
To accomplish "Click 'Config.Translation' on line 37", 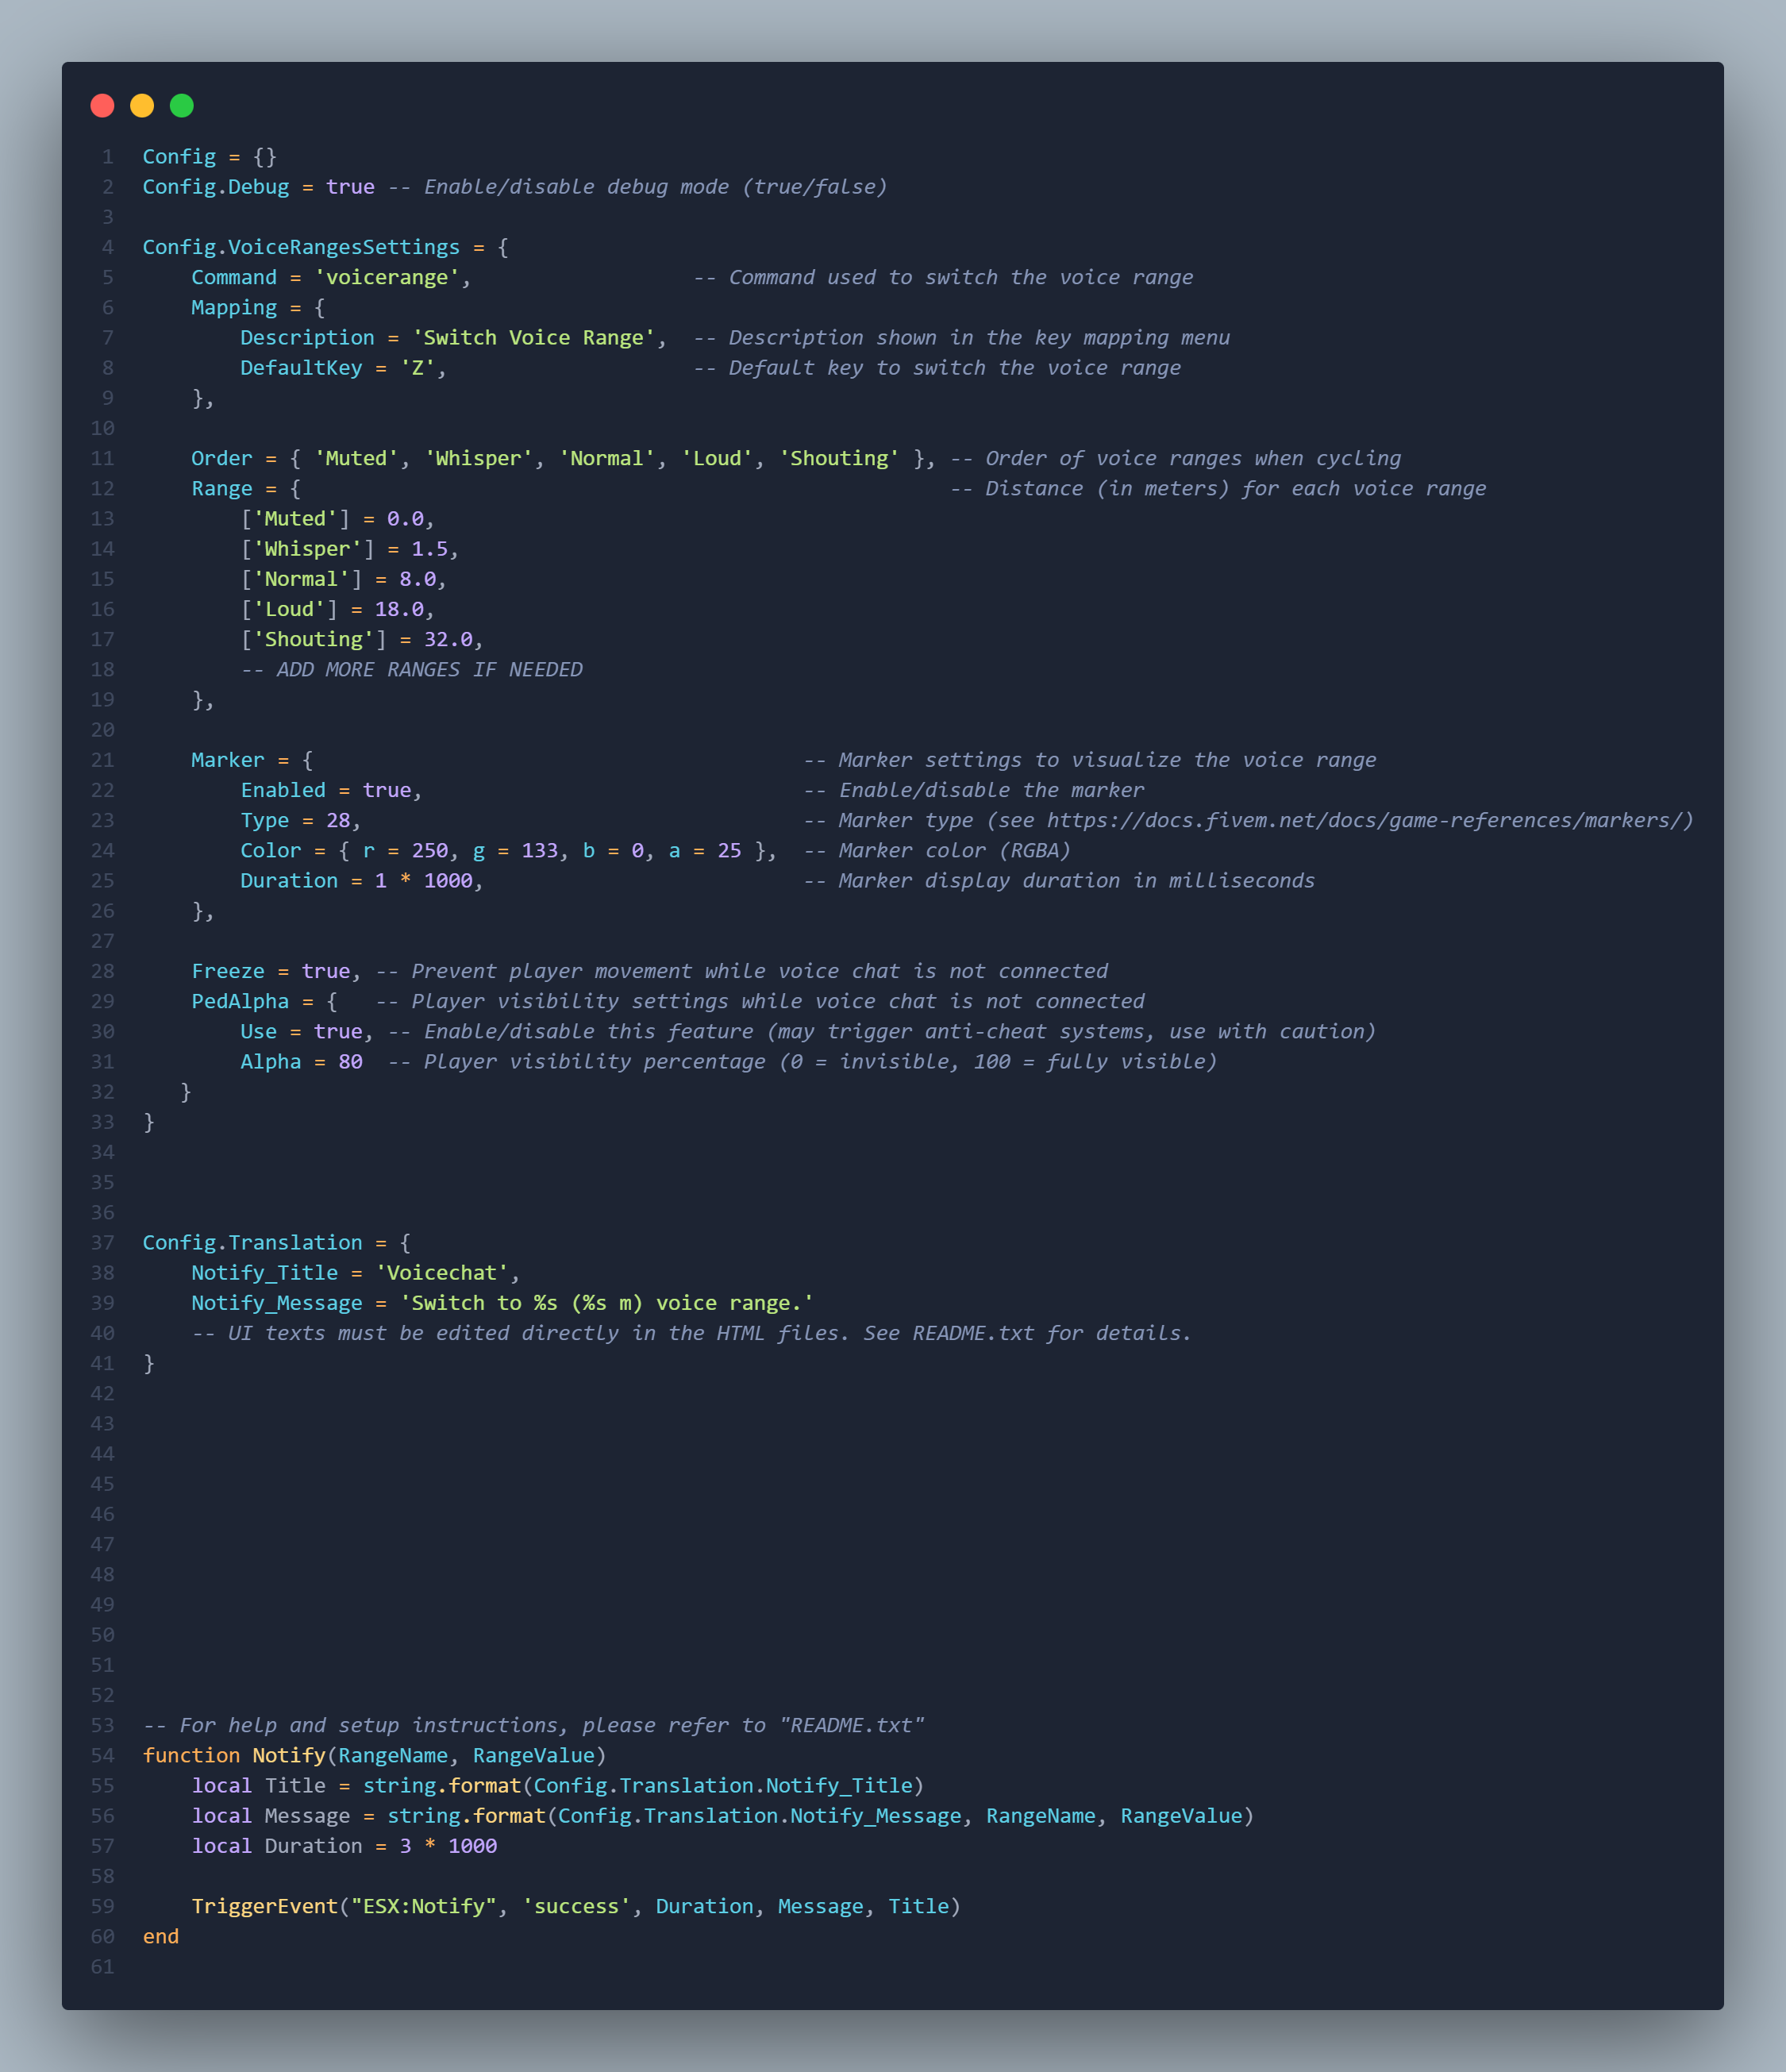I will click(x=253, y=1242).
